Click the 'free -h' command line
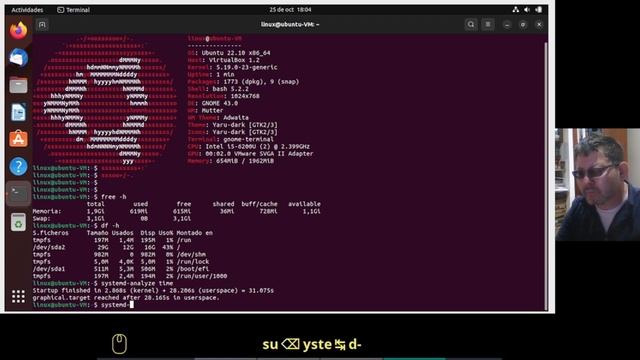Screen dimensions: 640x360 point(80,197)
